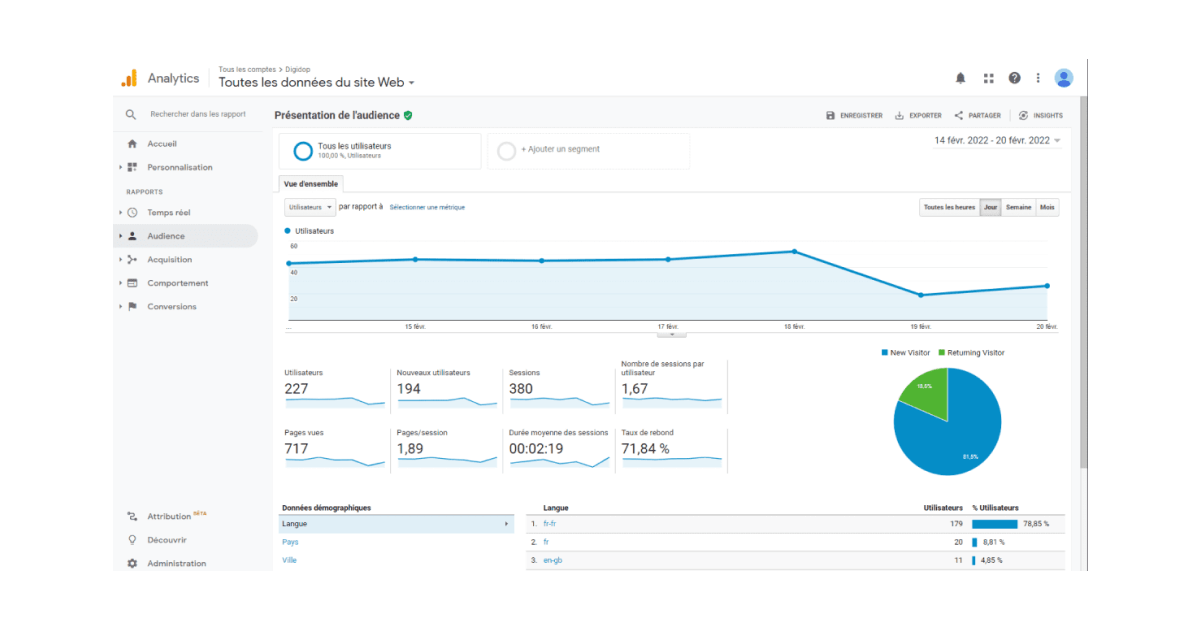The image size is (1200, 630).
Task: Open the Utilisateurs metric dropdown
Action: tap(309, 208)
